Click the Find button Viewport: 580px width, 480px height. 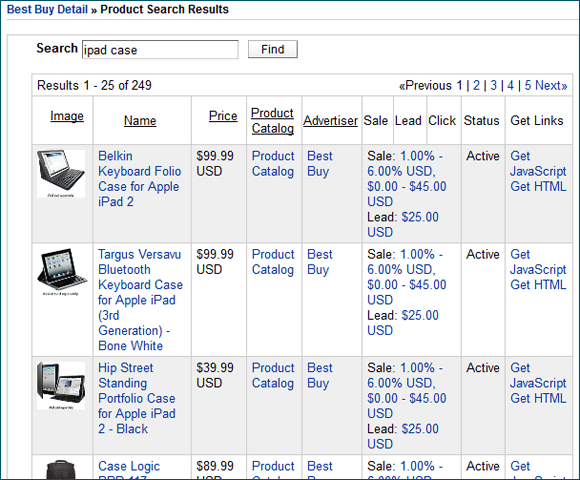pyautogui.click(x=273, y=49)
